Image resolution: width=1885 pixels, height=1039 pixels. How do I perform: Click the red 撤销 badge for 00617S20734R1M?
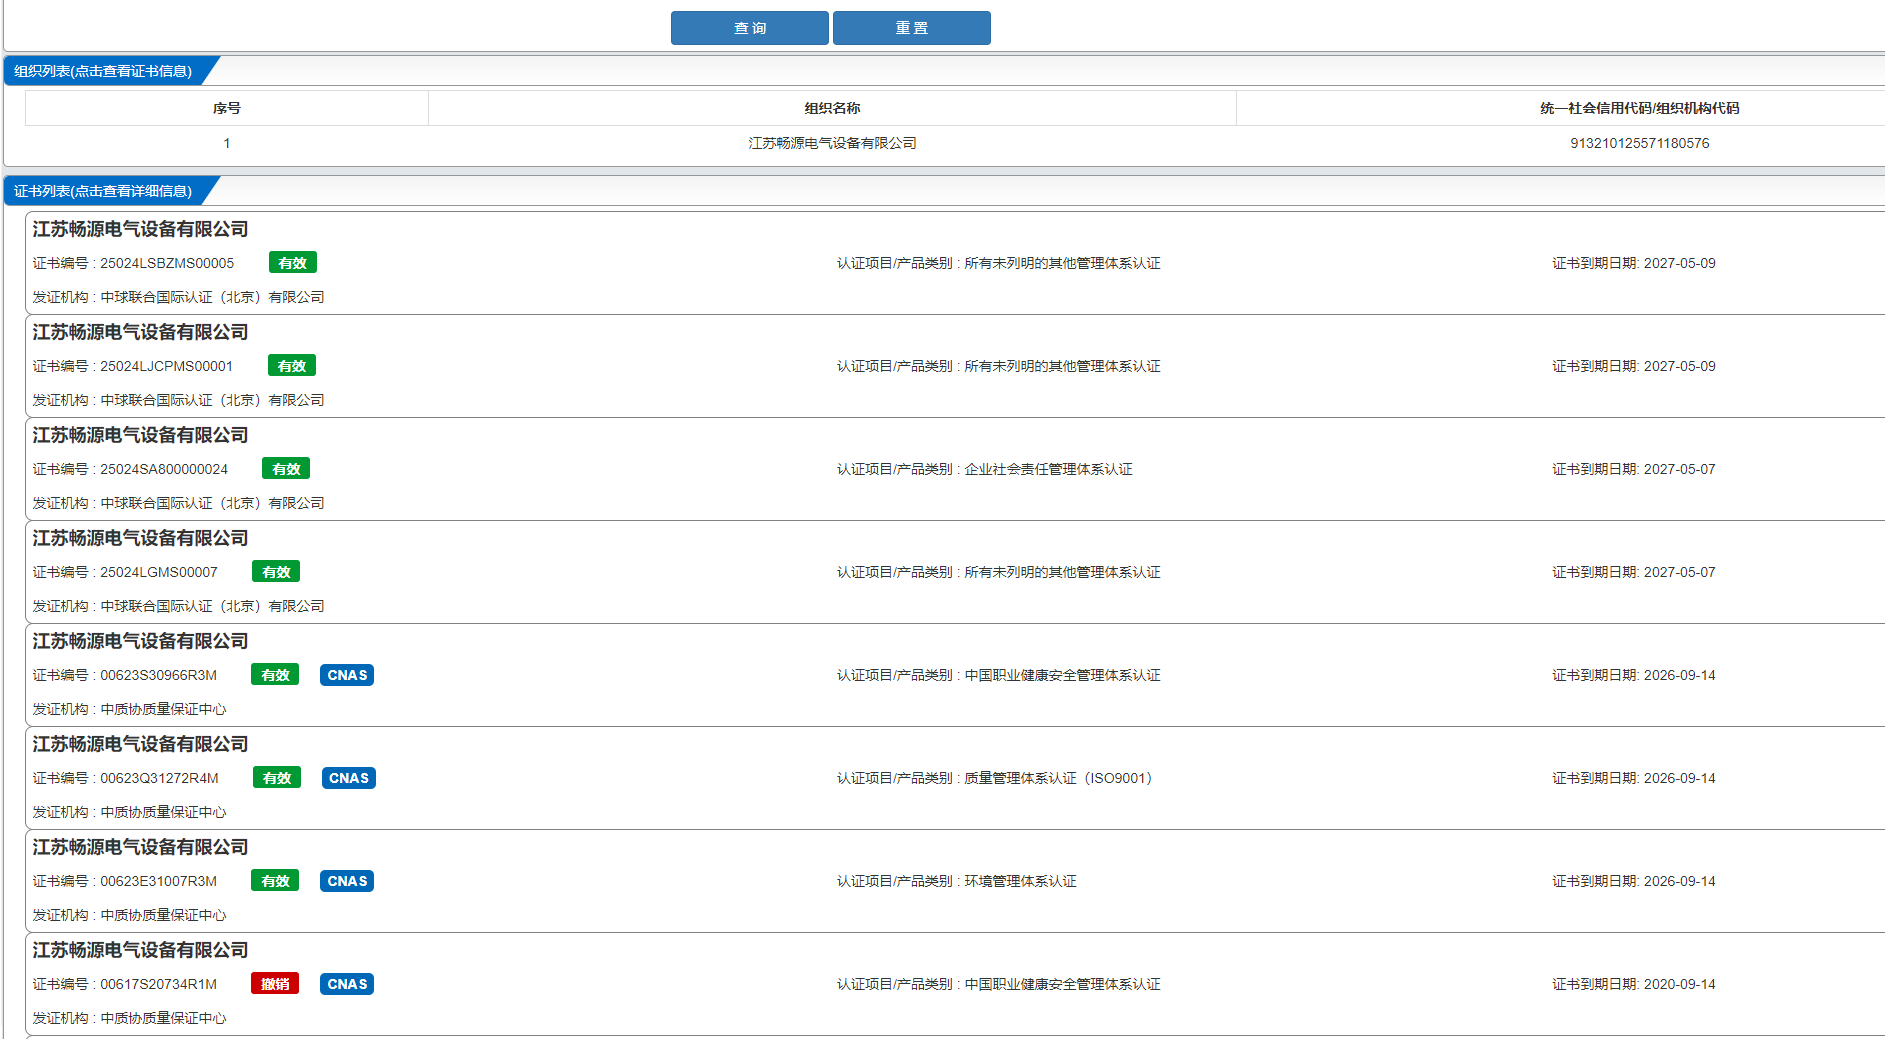275,984
